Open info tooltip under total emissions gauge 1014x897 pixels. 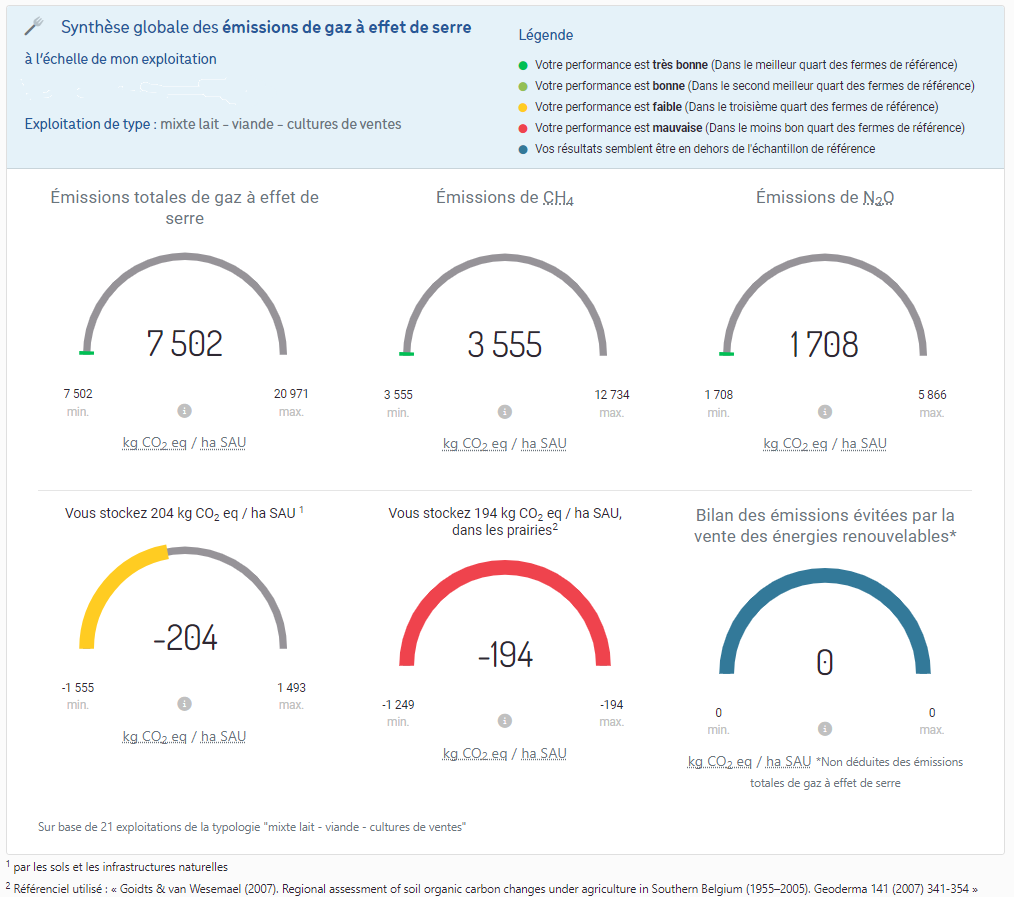[185, 410]
